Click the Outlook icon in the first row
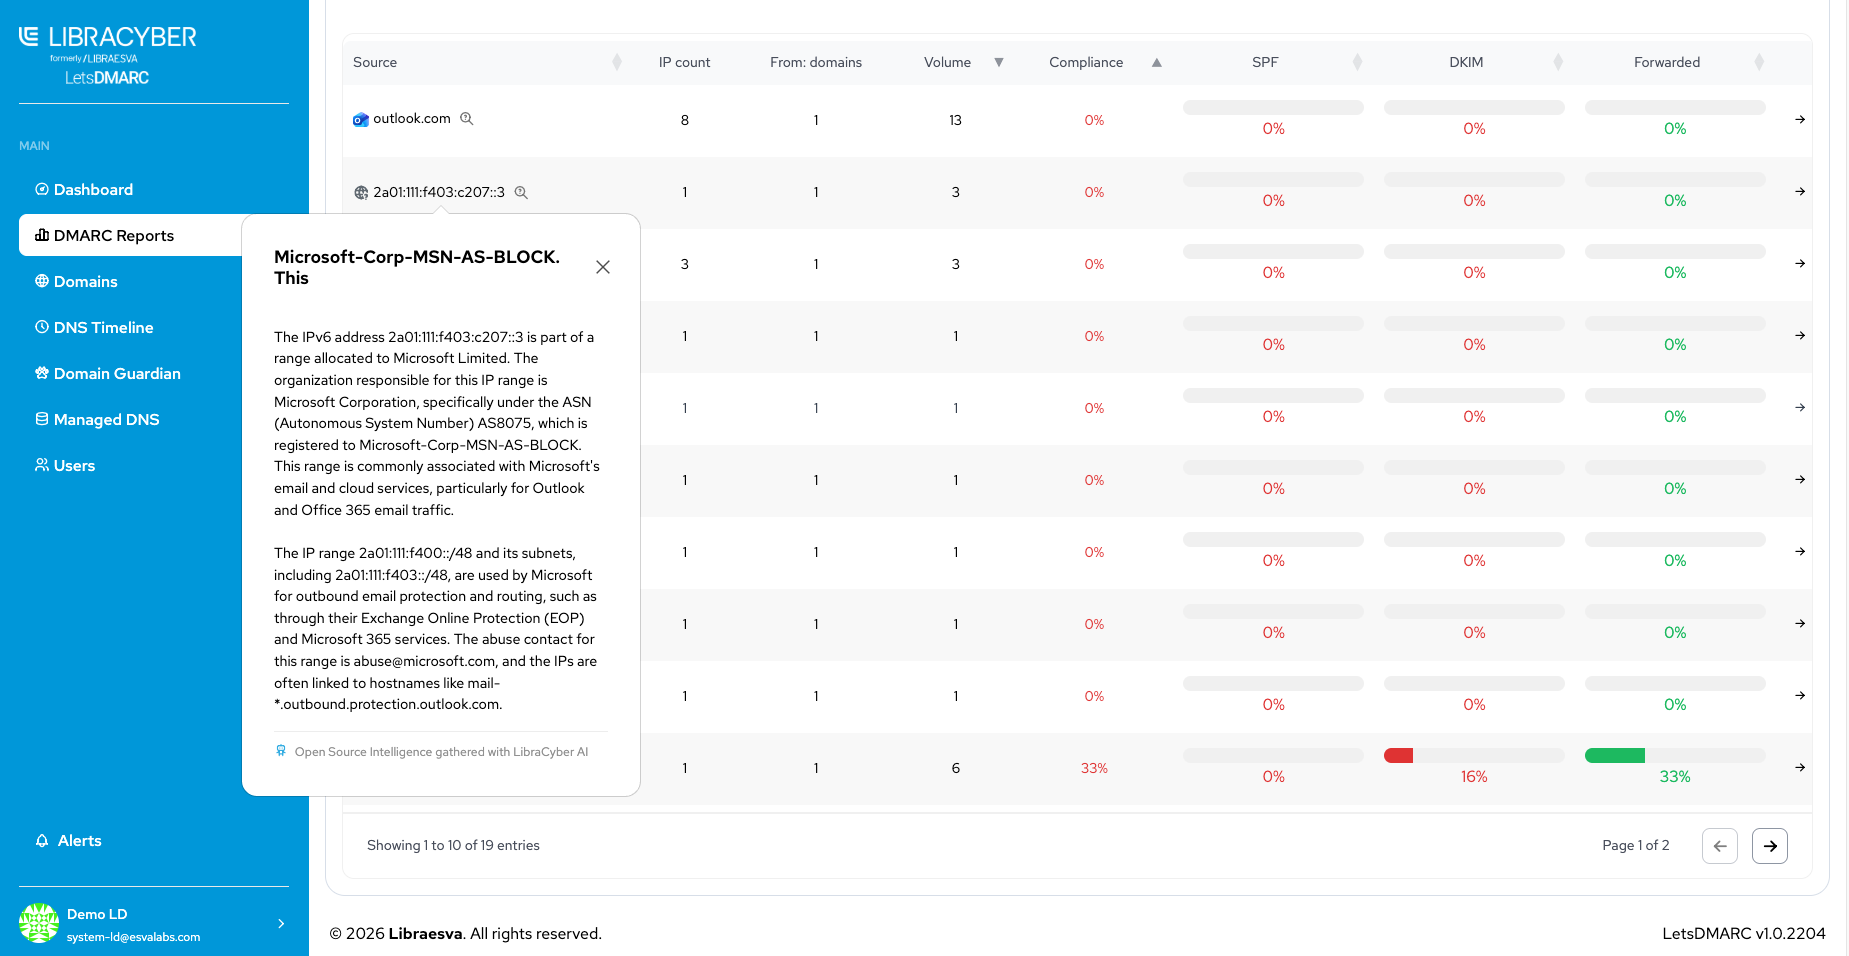The image size is (1849, 956). 361,120
